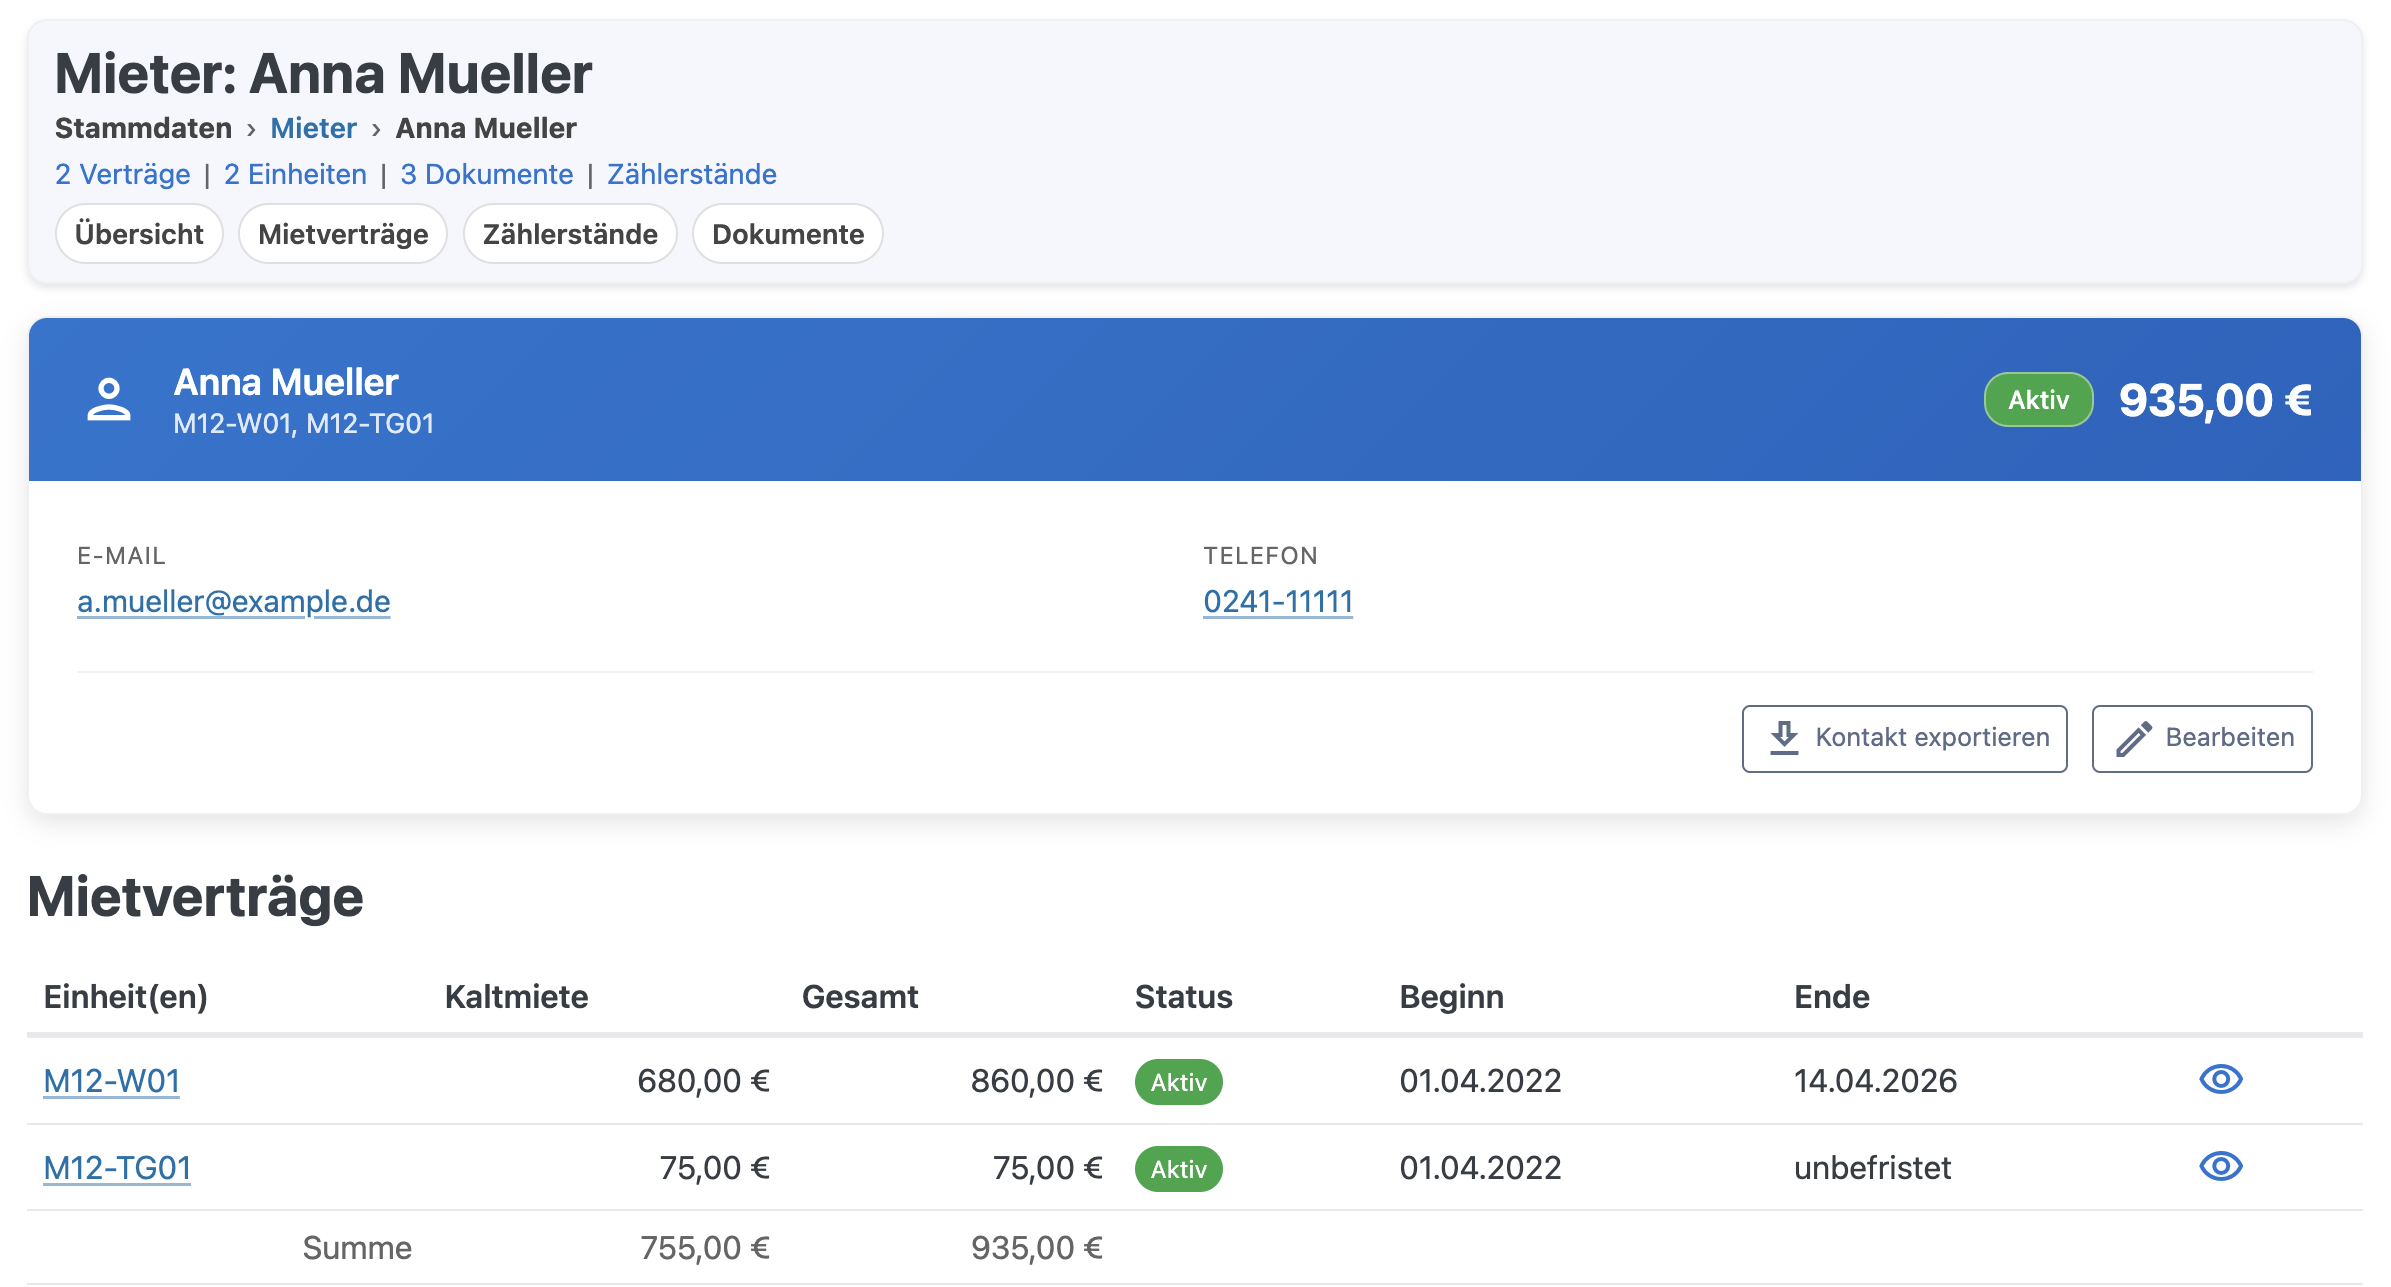Click the pencil icon on Bearbeiten
The image size is (2391, 1287).
pos(2133,739)
